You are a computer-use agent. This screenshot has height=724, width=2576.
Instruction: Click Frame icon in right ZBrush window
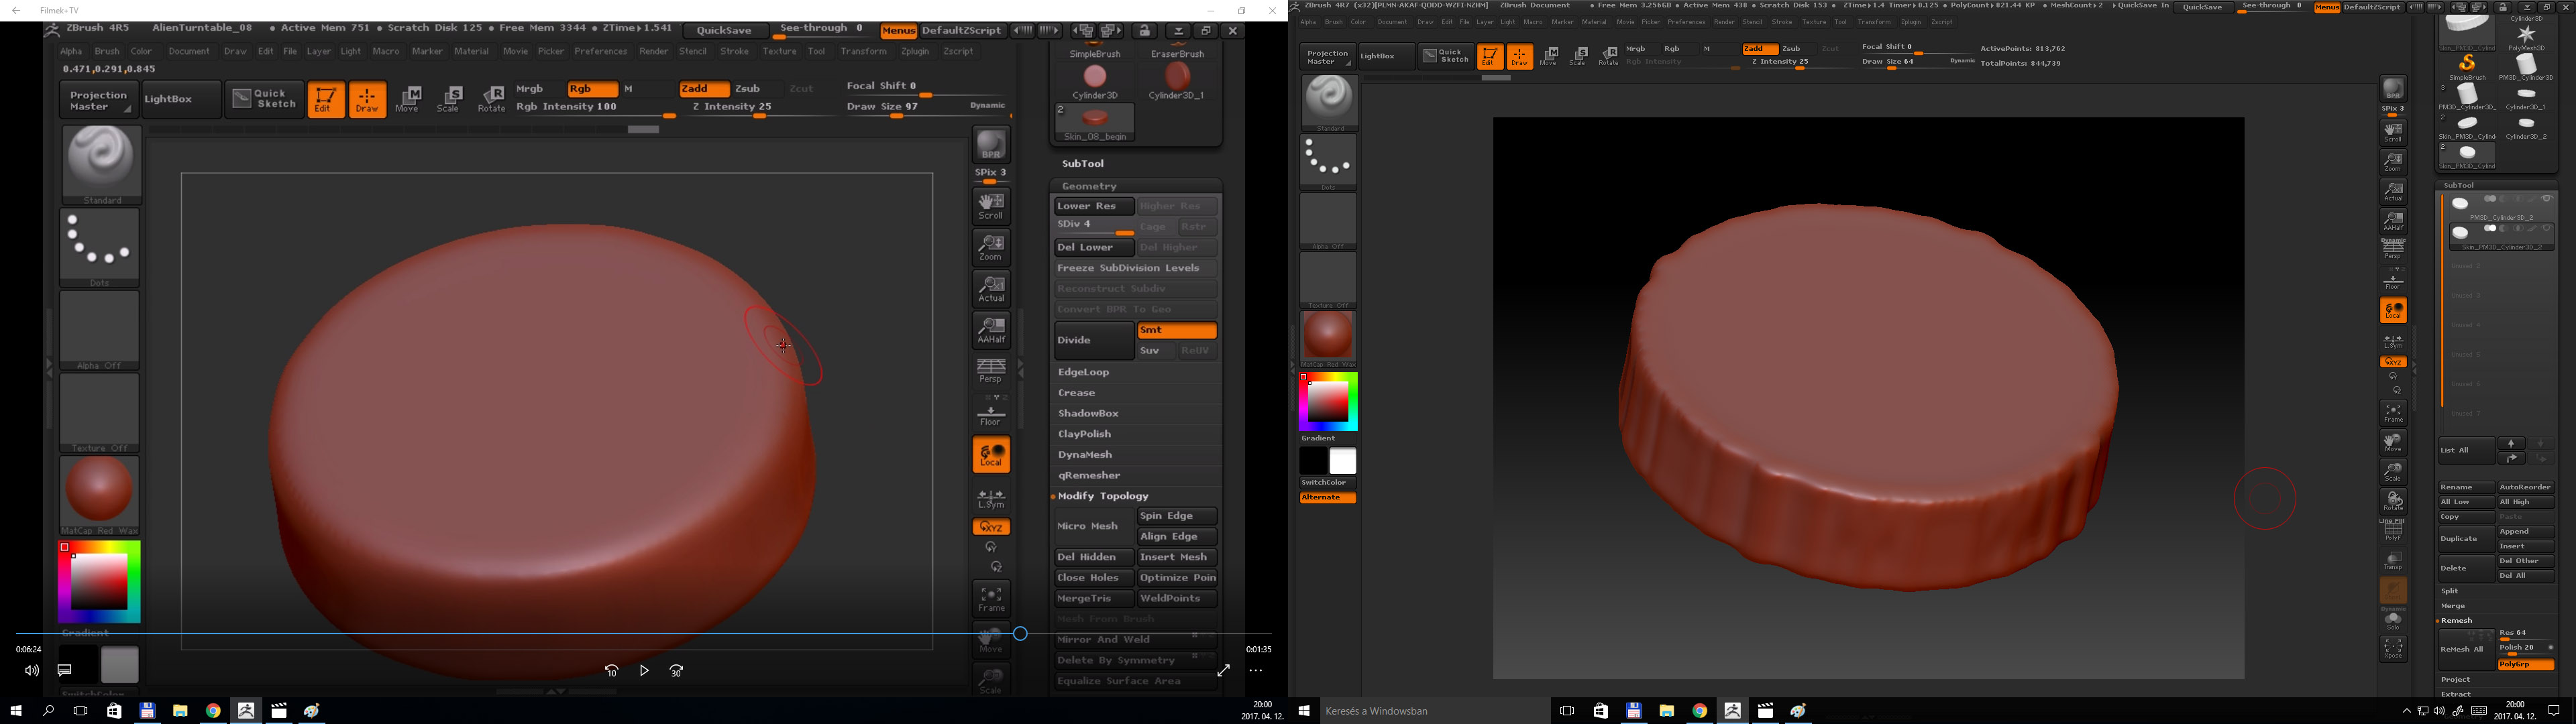[2393, 412]
